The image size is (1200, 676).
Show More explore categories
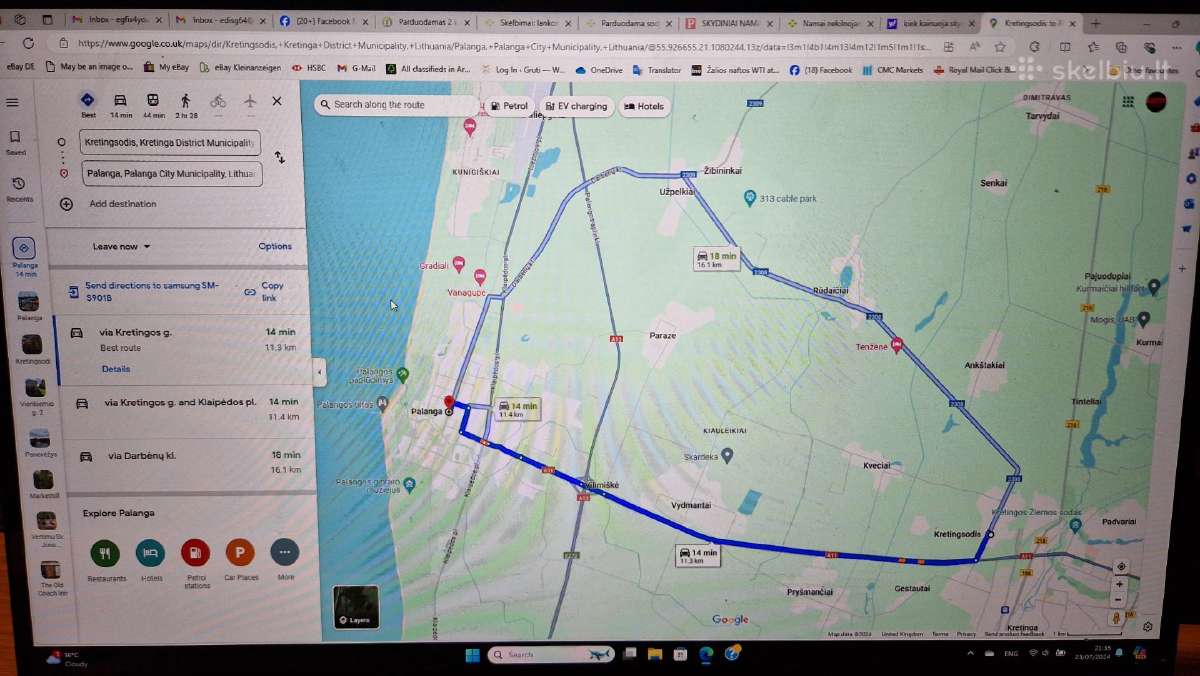285,558
